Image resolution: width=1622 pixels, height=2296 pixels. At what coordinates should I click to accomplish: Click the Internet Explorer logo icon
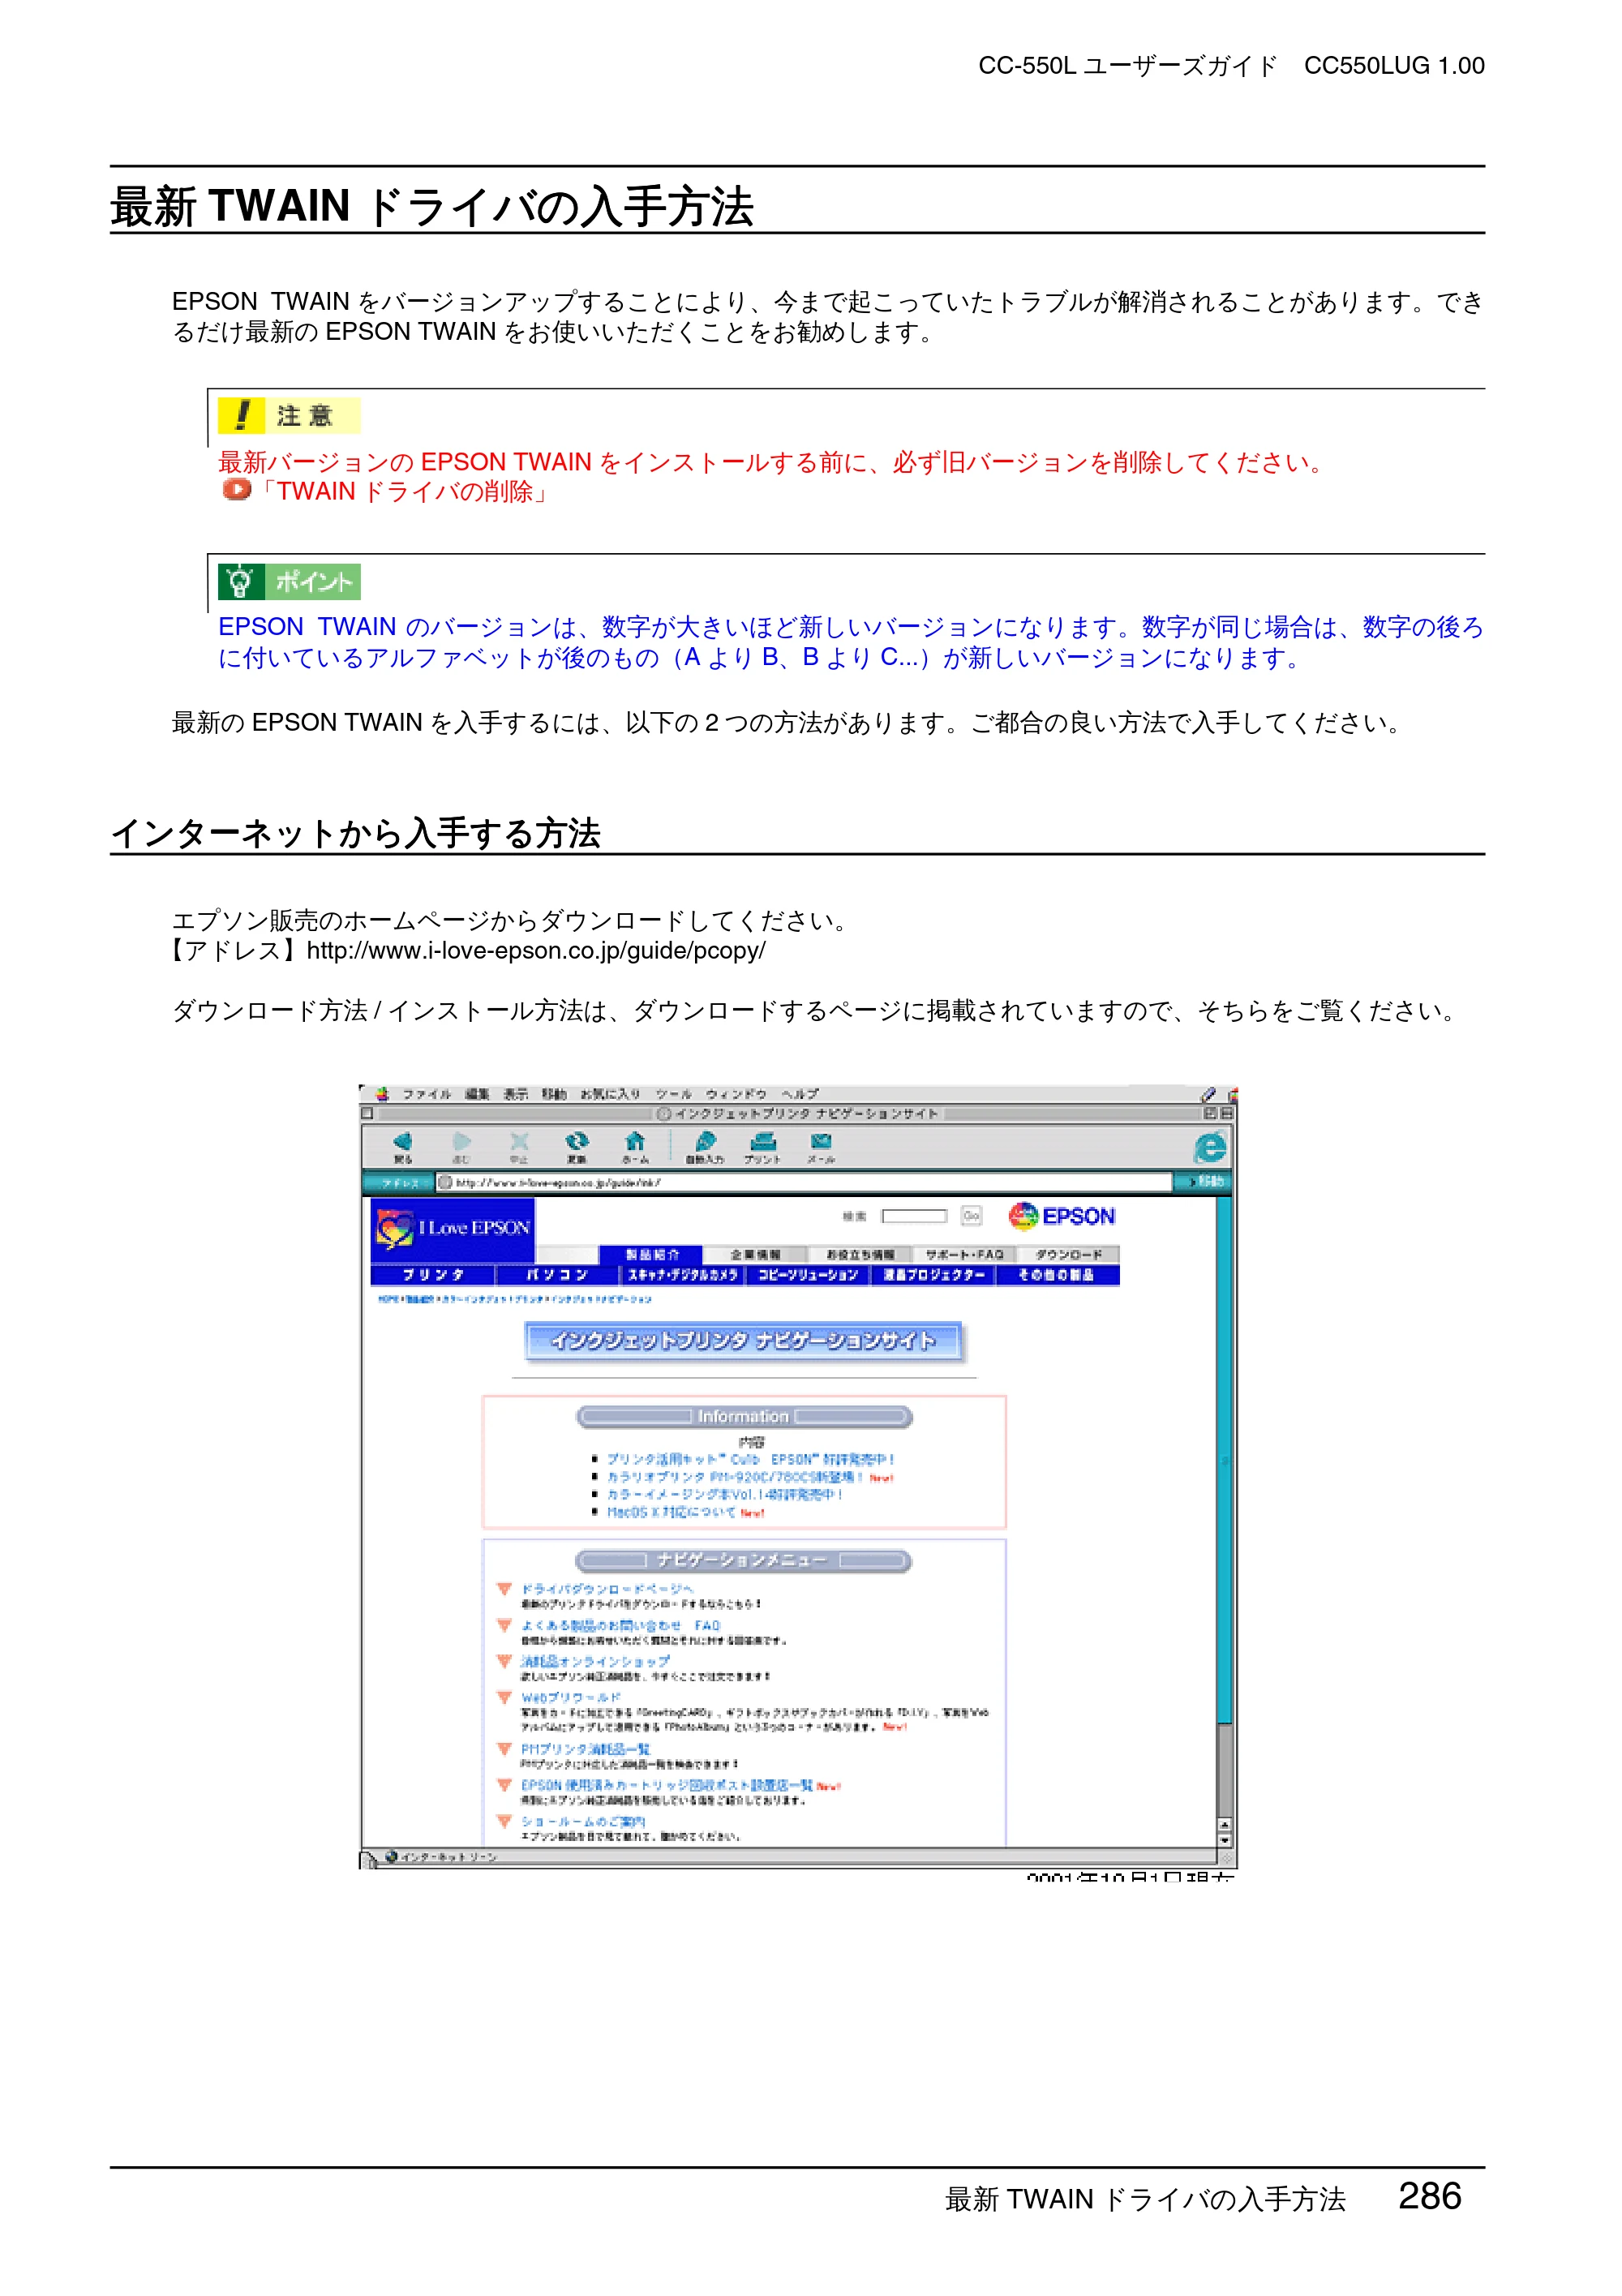[1210, 1147]
